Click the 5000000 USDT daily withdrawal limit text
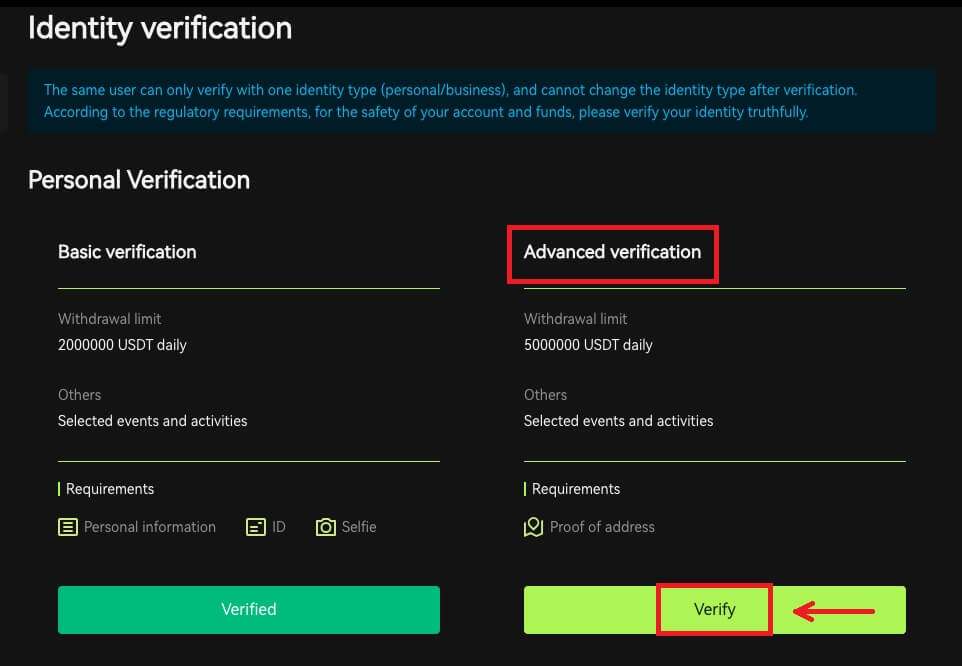The width and height of the screenshot is (962, 666). tap(588, 344)
